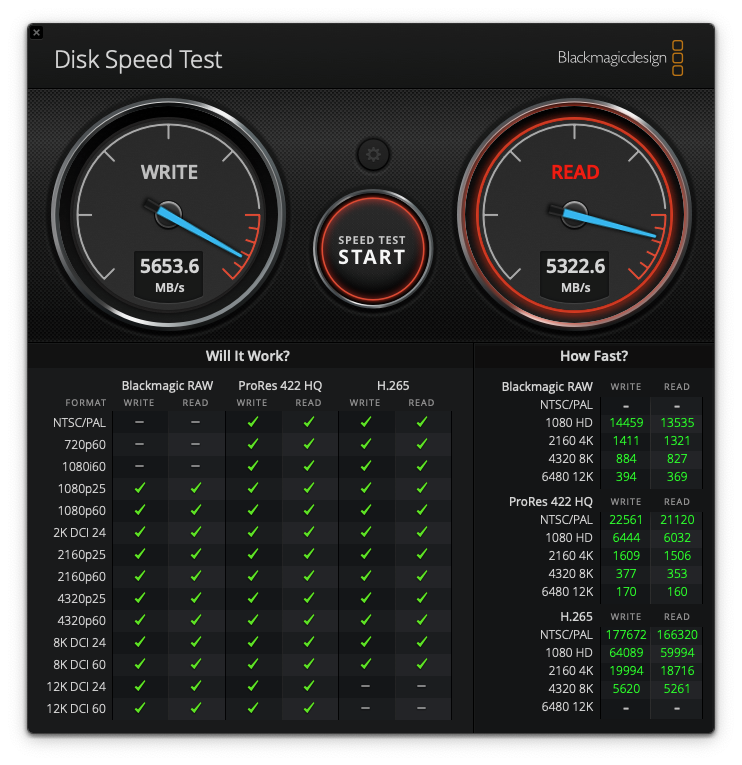The height and width of the screenshot is (765, 742).
Task: Click value 353 for ProRes 4320 8K read
Action: click(677, 574)
